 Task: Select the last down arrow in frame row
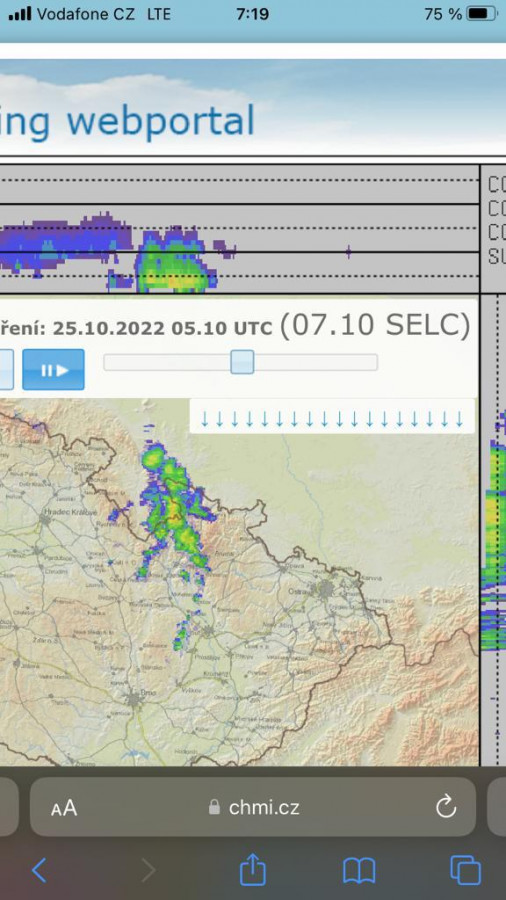coord(459,419)
